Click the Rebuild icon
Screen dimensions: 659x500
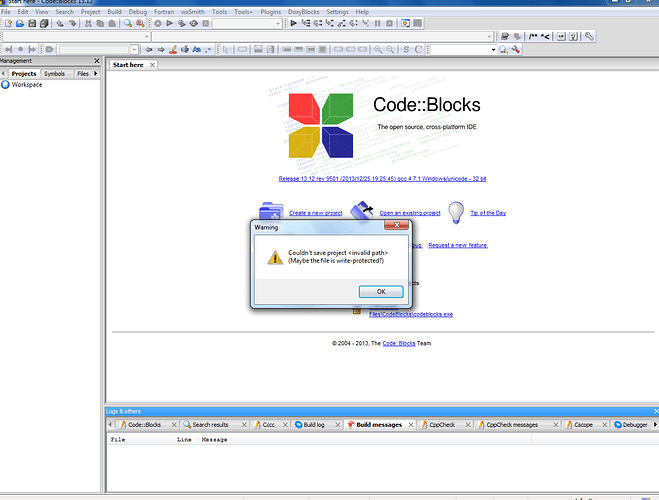194,24
